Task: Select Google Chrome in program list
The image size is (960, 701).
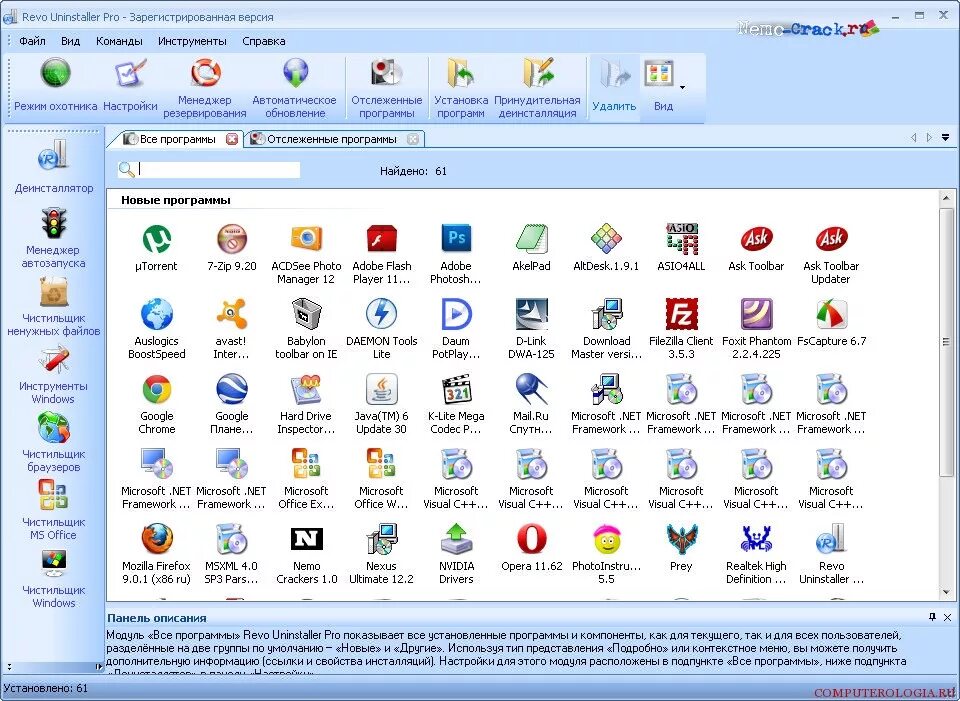Action: coord(156,404)
